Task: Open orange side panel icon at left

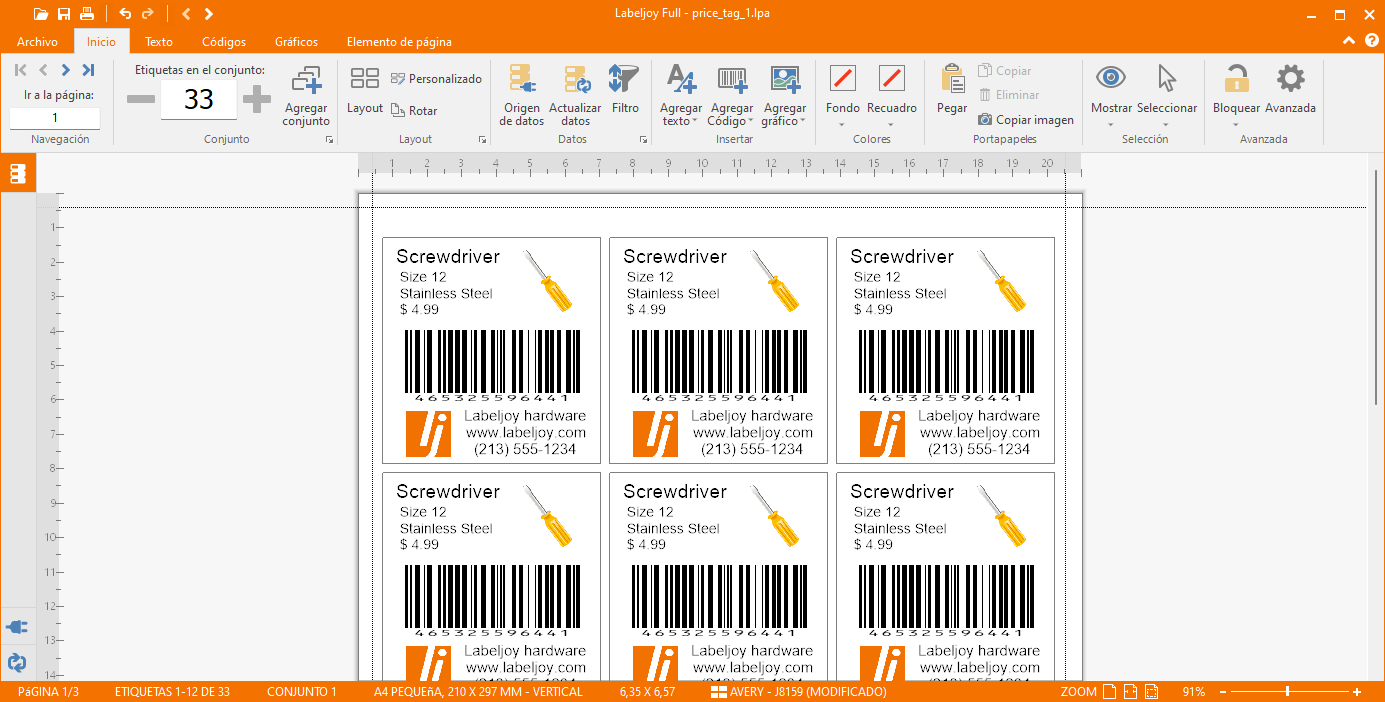Action: (17, 173)
